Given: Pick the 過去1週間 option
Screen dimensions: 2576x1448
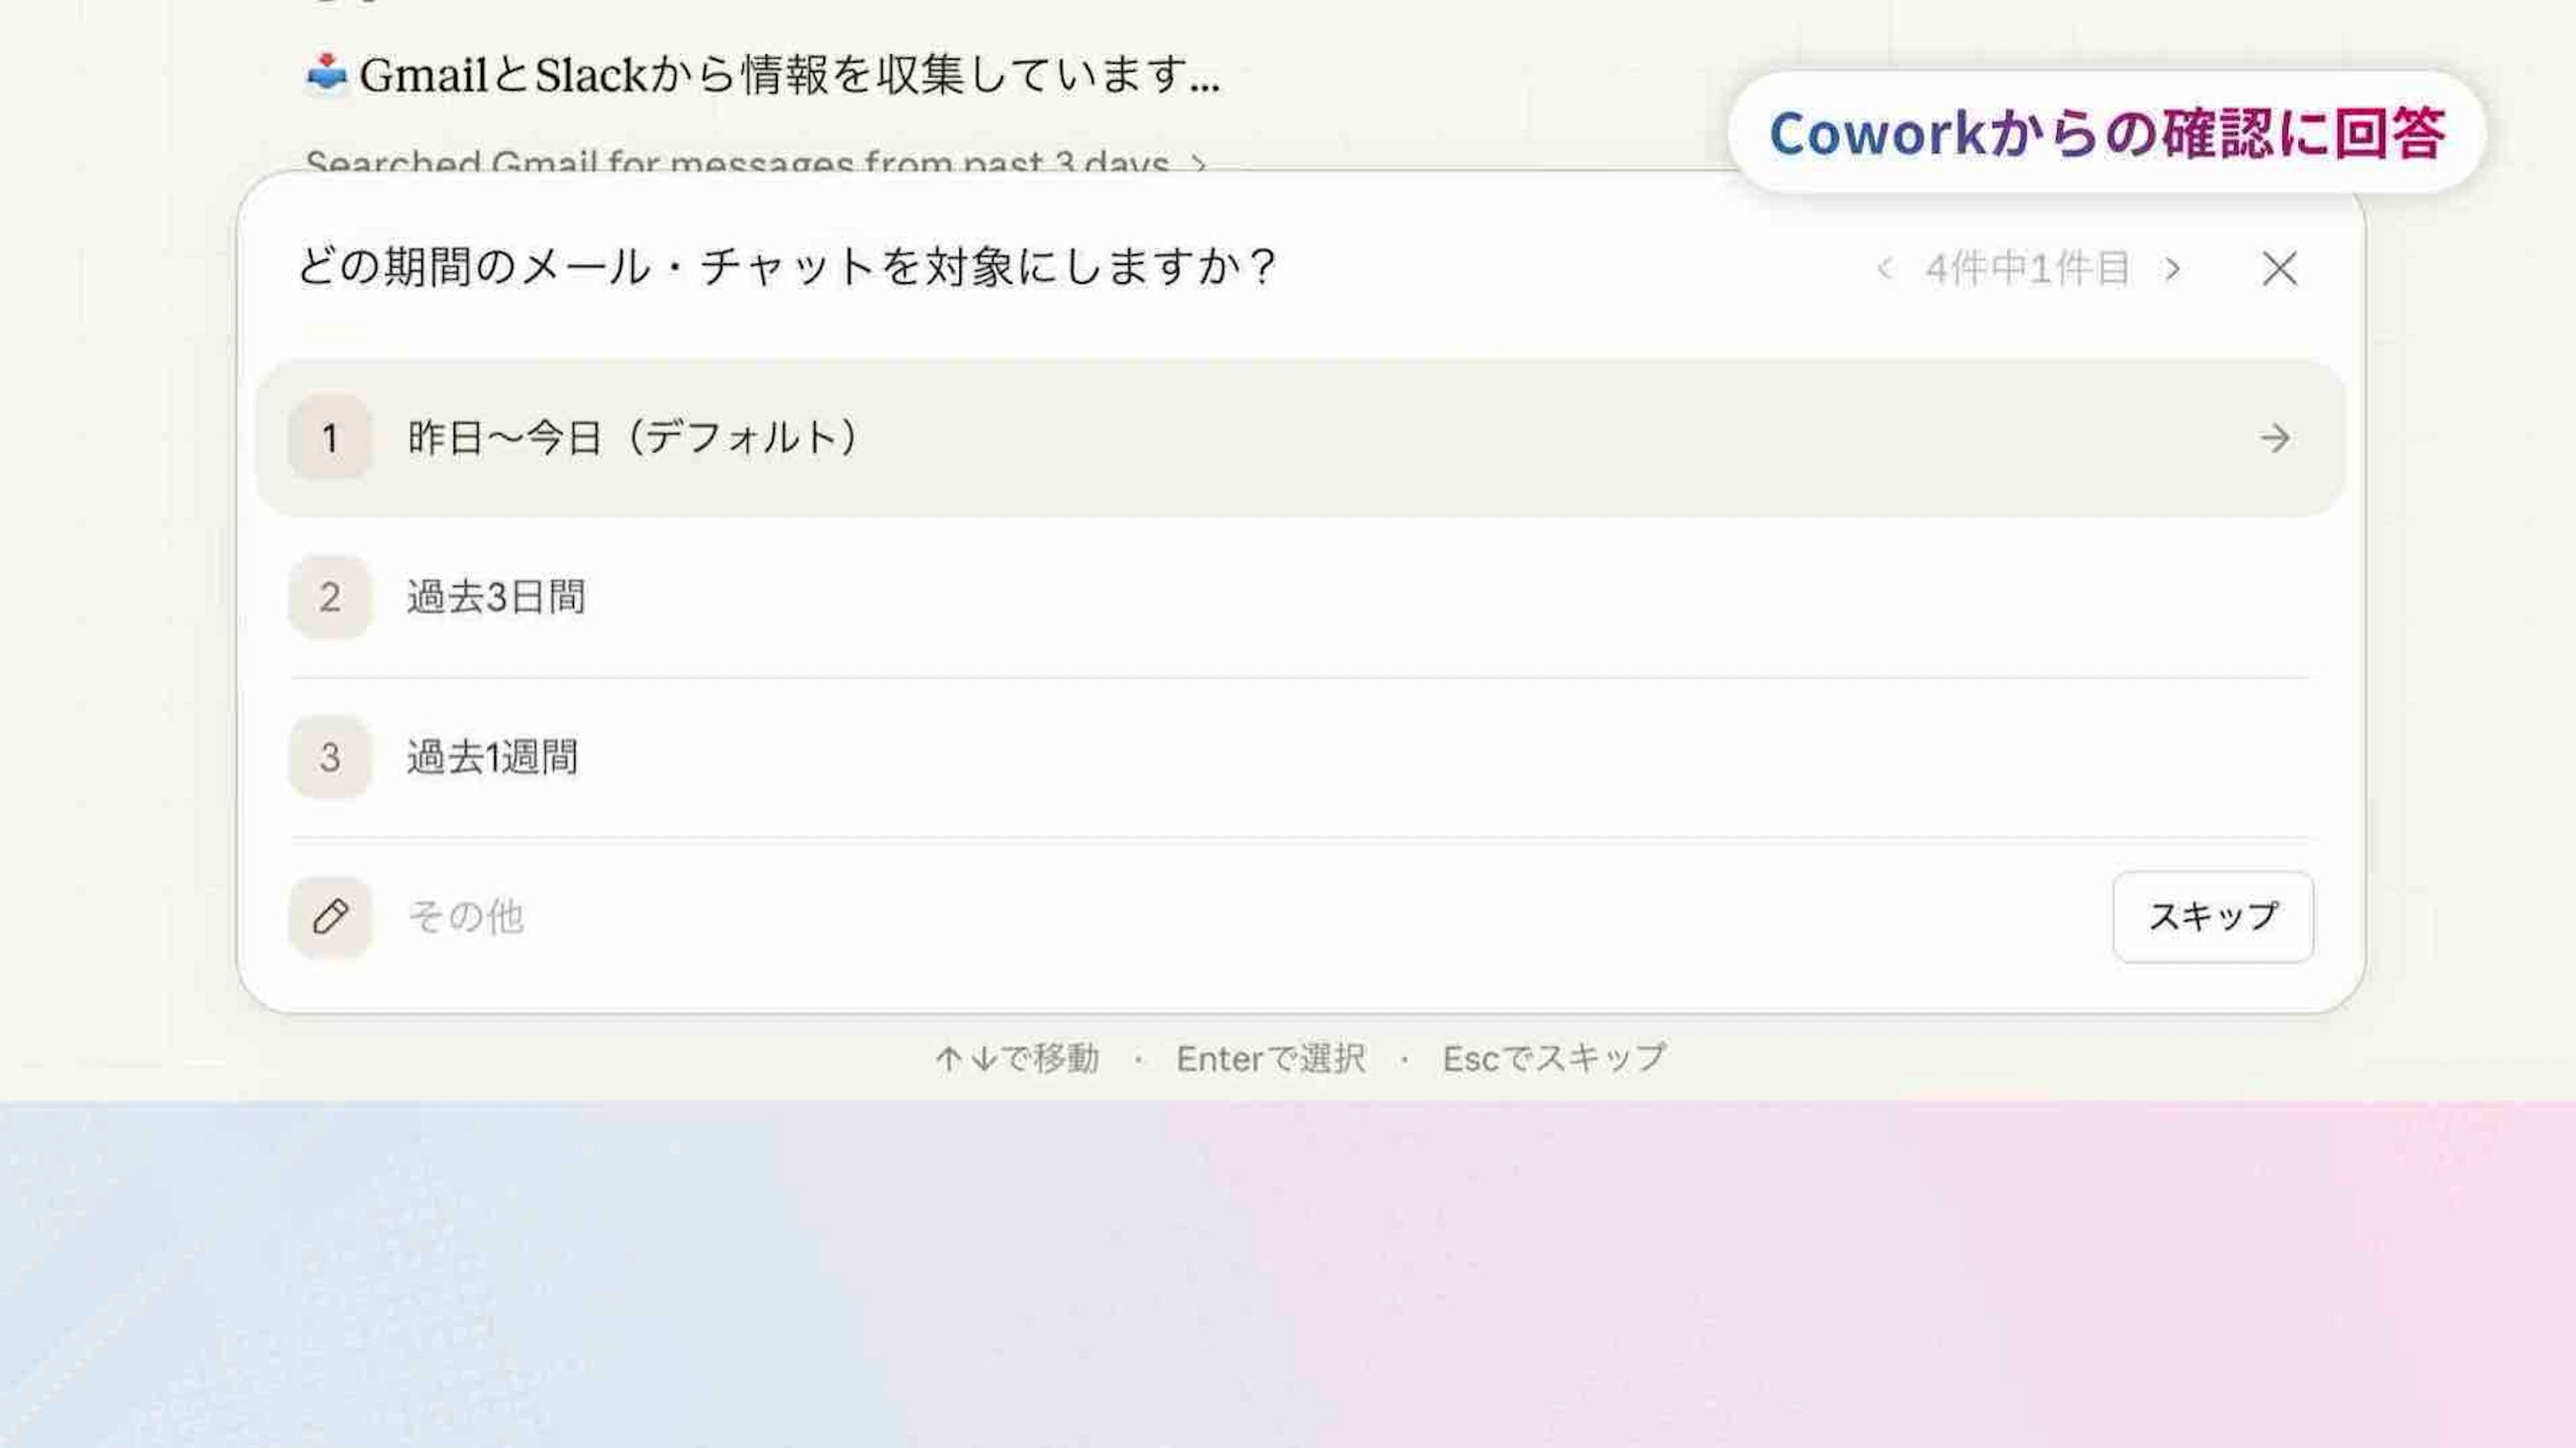Looking at the screenshot, I should 493,757.
